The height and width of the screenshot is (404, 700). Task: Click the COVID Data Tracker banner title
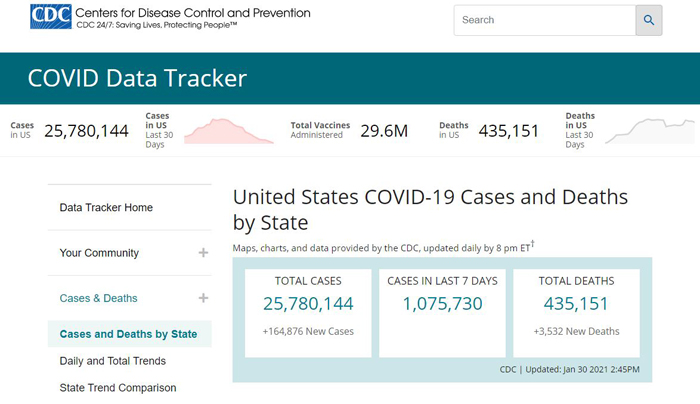coord(137,79)
